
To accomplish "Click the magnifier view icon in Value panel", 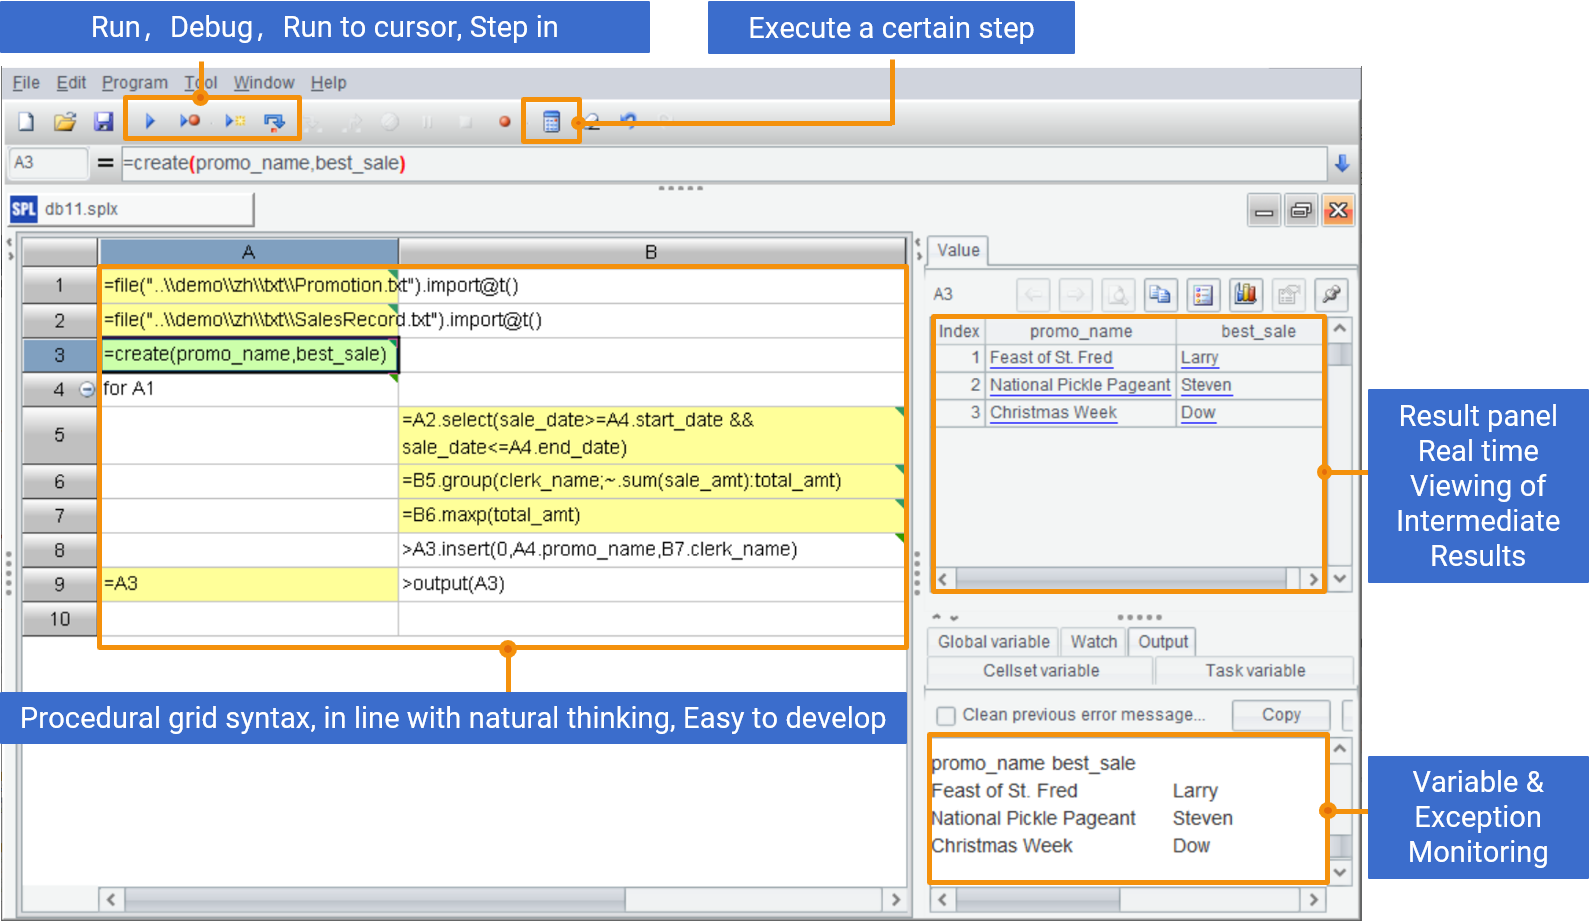I will [x=1118, y=295].
